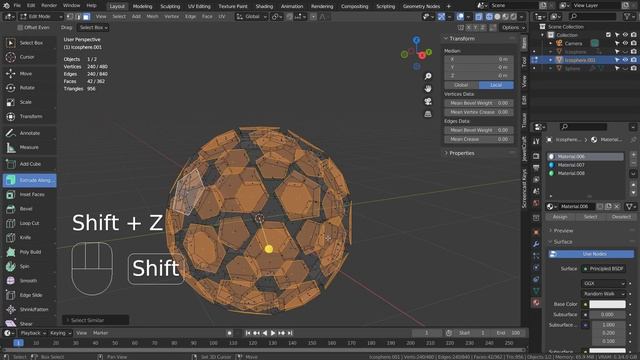This screenshot has height=360, width=640.
Task: Open the Edit Mode dropdown
Action: pos(40,17)
